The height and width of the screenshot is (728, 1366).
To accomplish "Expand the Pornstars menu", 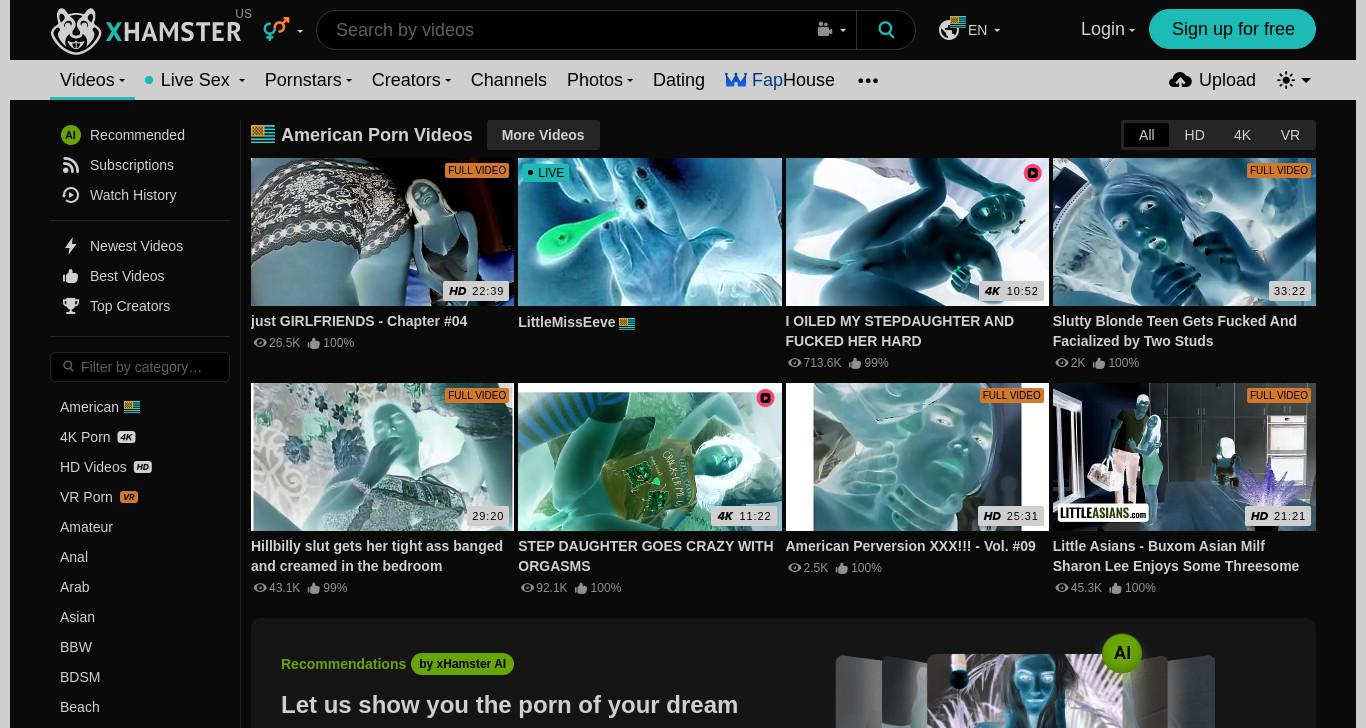I will 308,80.
